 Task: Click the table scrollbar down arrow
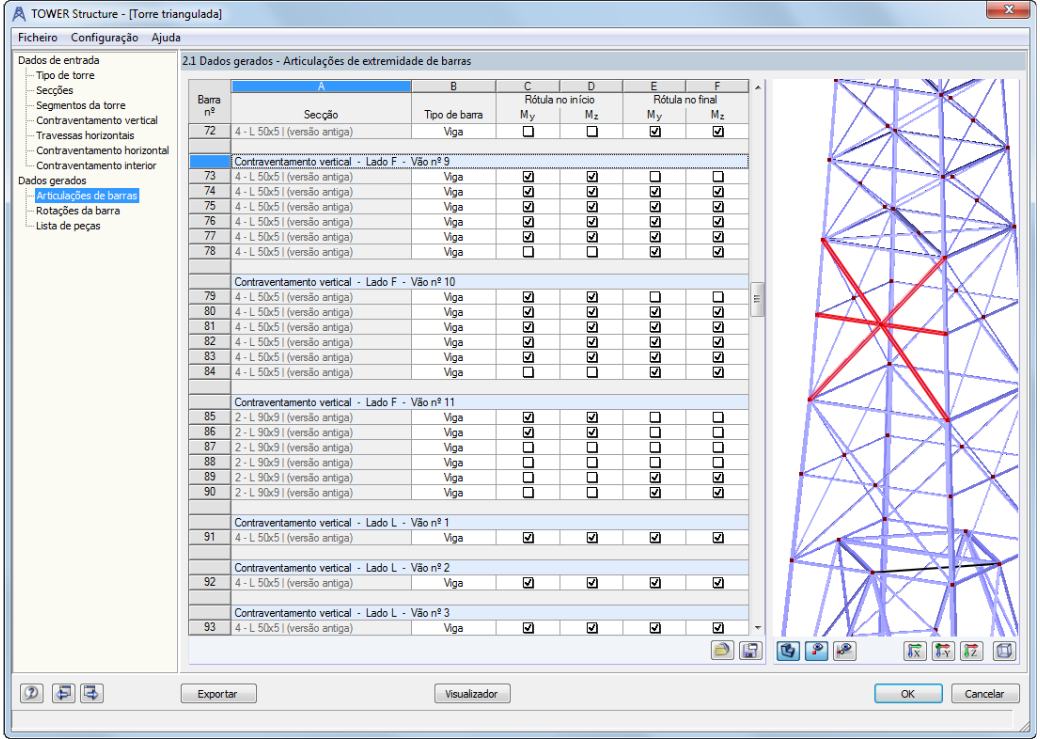pos(757,628)
